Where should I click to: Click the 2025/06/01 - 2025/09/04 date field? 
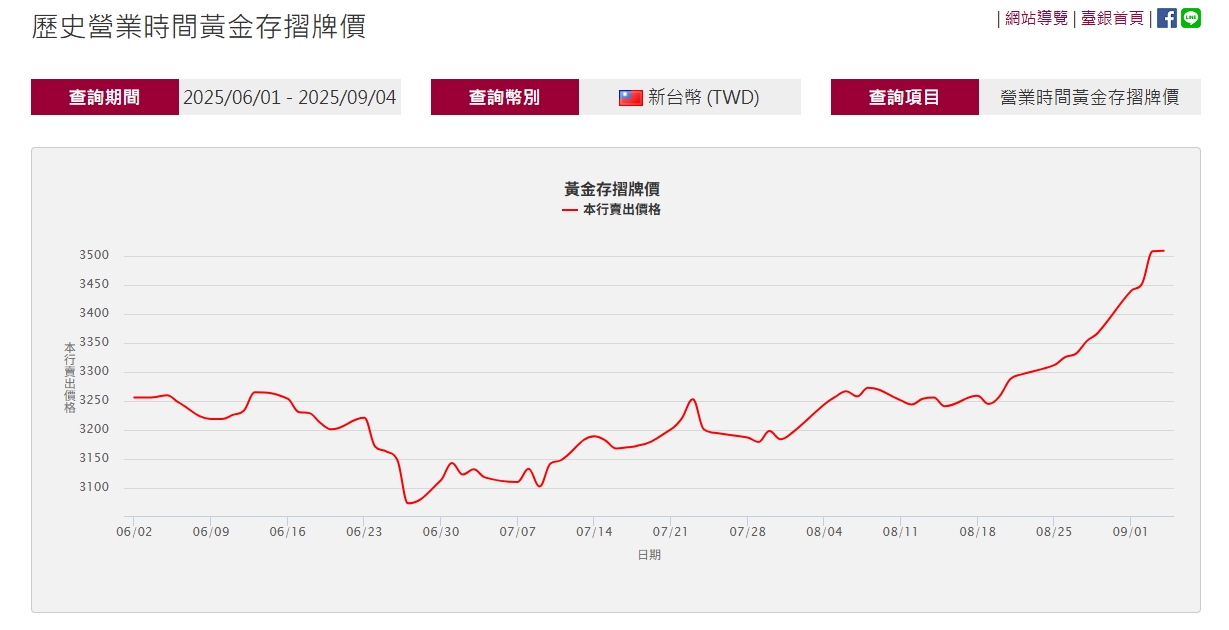coord(290,97)
